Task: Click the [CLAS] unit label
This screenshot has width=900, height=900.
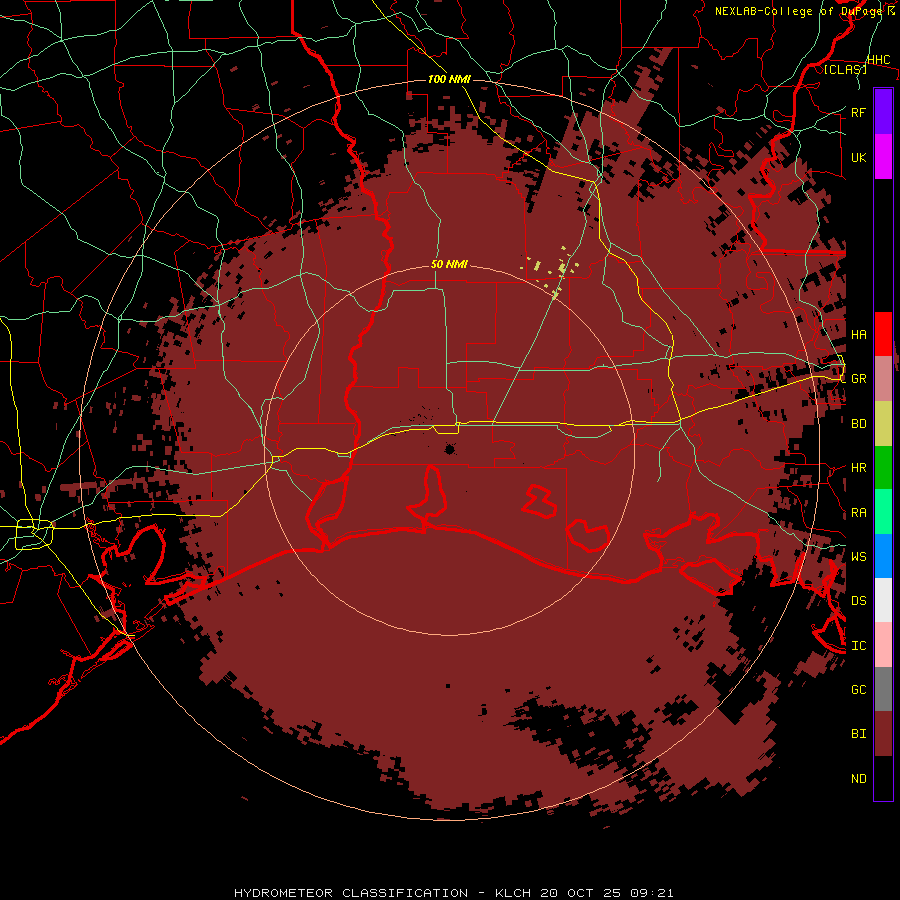Action: point(845,69)
